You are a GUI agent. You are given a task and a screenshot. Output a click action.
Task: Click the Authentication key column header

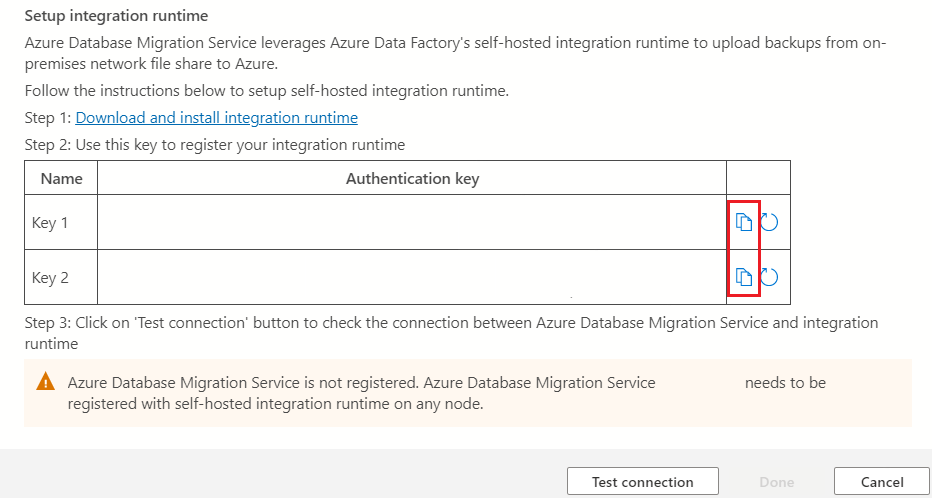412,179
